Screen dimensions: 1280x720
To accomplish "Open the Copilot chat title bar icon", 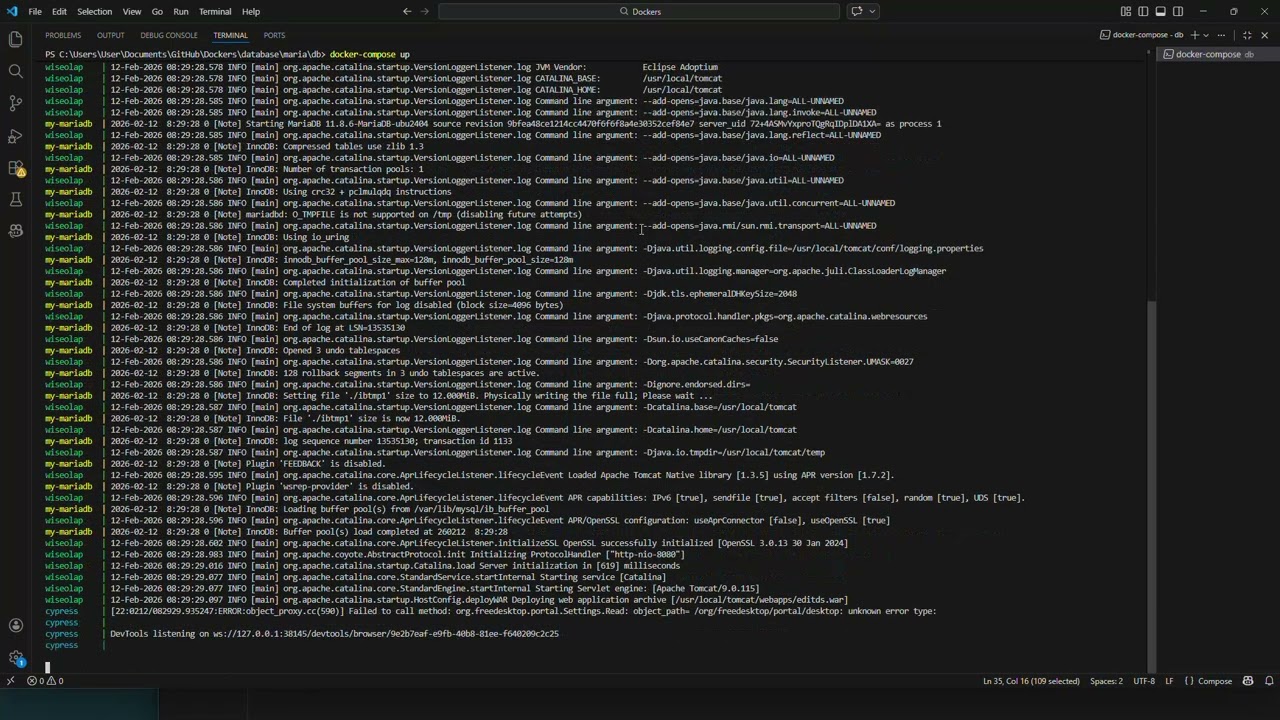I will point(856,11).
